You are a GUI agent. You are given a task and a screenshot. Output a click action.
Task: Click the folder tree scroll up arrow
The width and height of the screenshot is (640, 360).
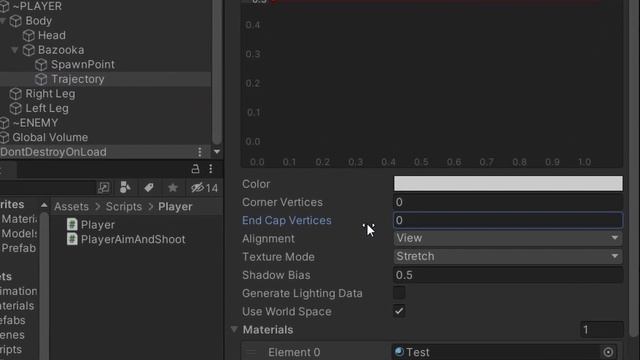(x=44, y=205)
